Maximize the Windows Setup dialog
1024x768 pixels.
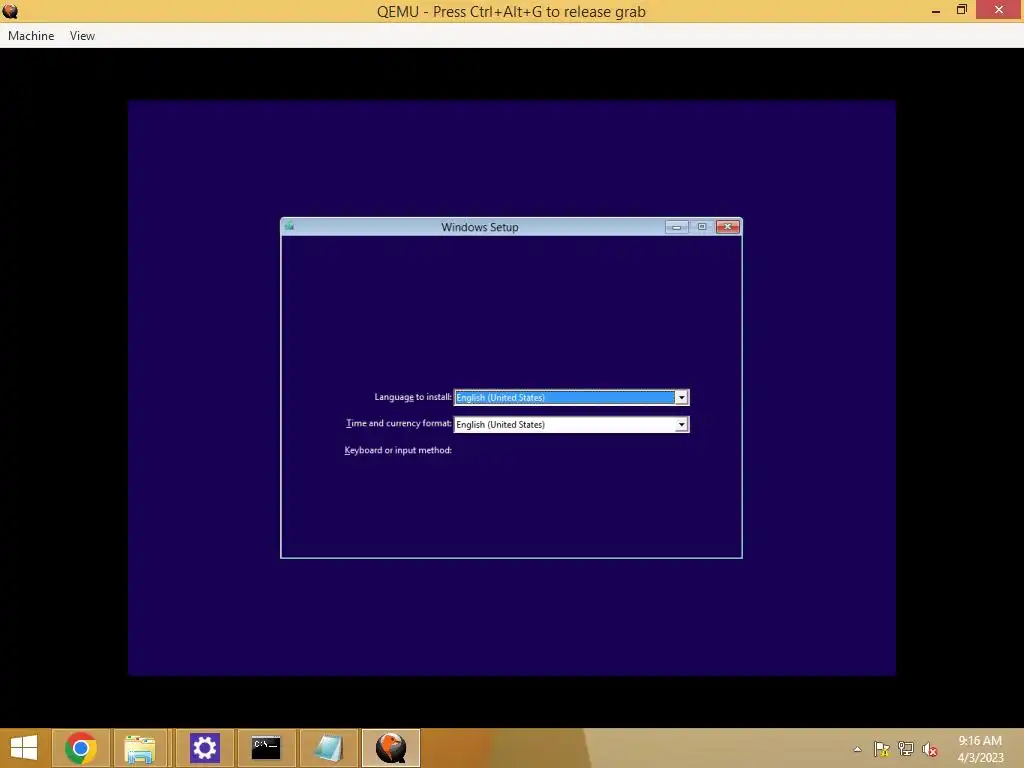click(702, 227)
